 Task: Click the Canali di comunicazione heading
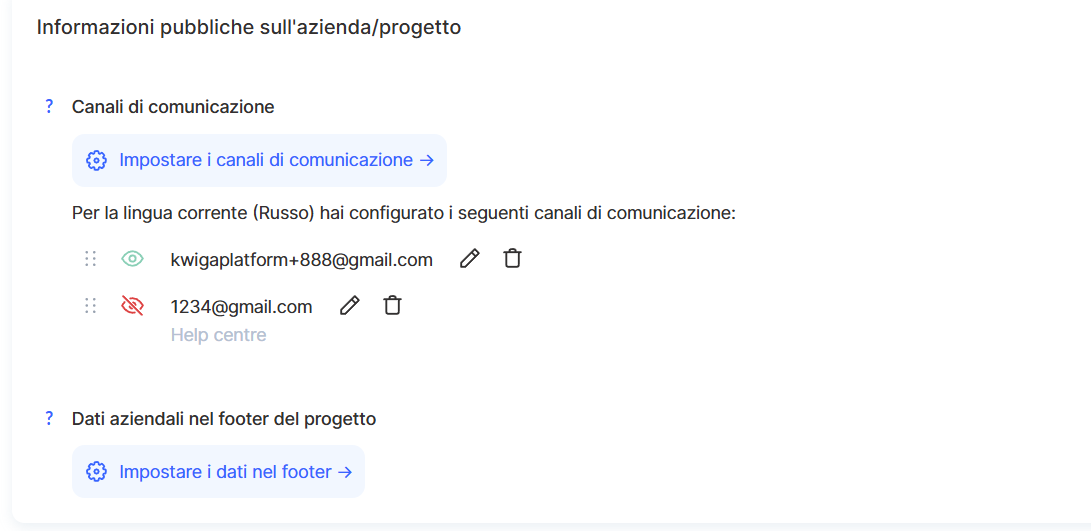point(173,107)
